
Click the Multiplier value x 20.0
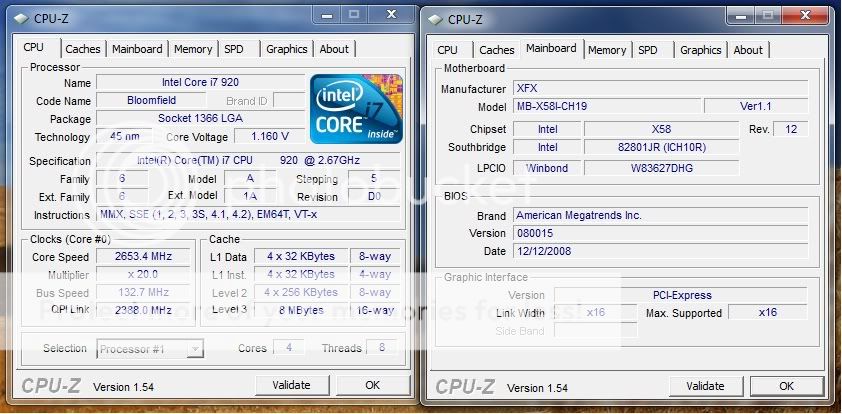tap(143, 274)
